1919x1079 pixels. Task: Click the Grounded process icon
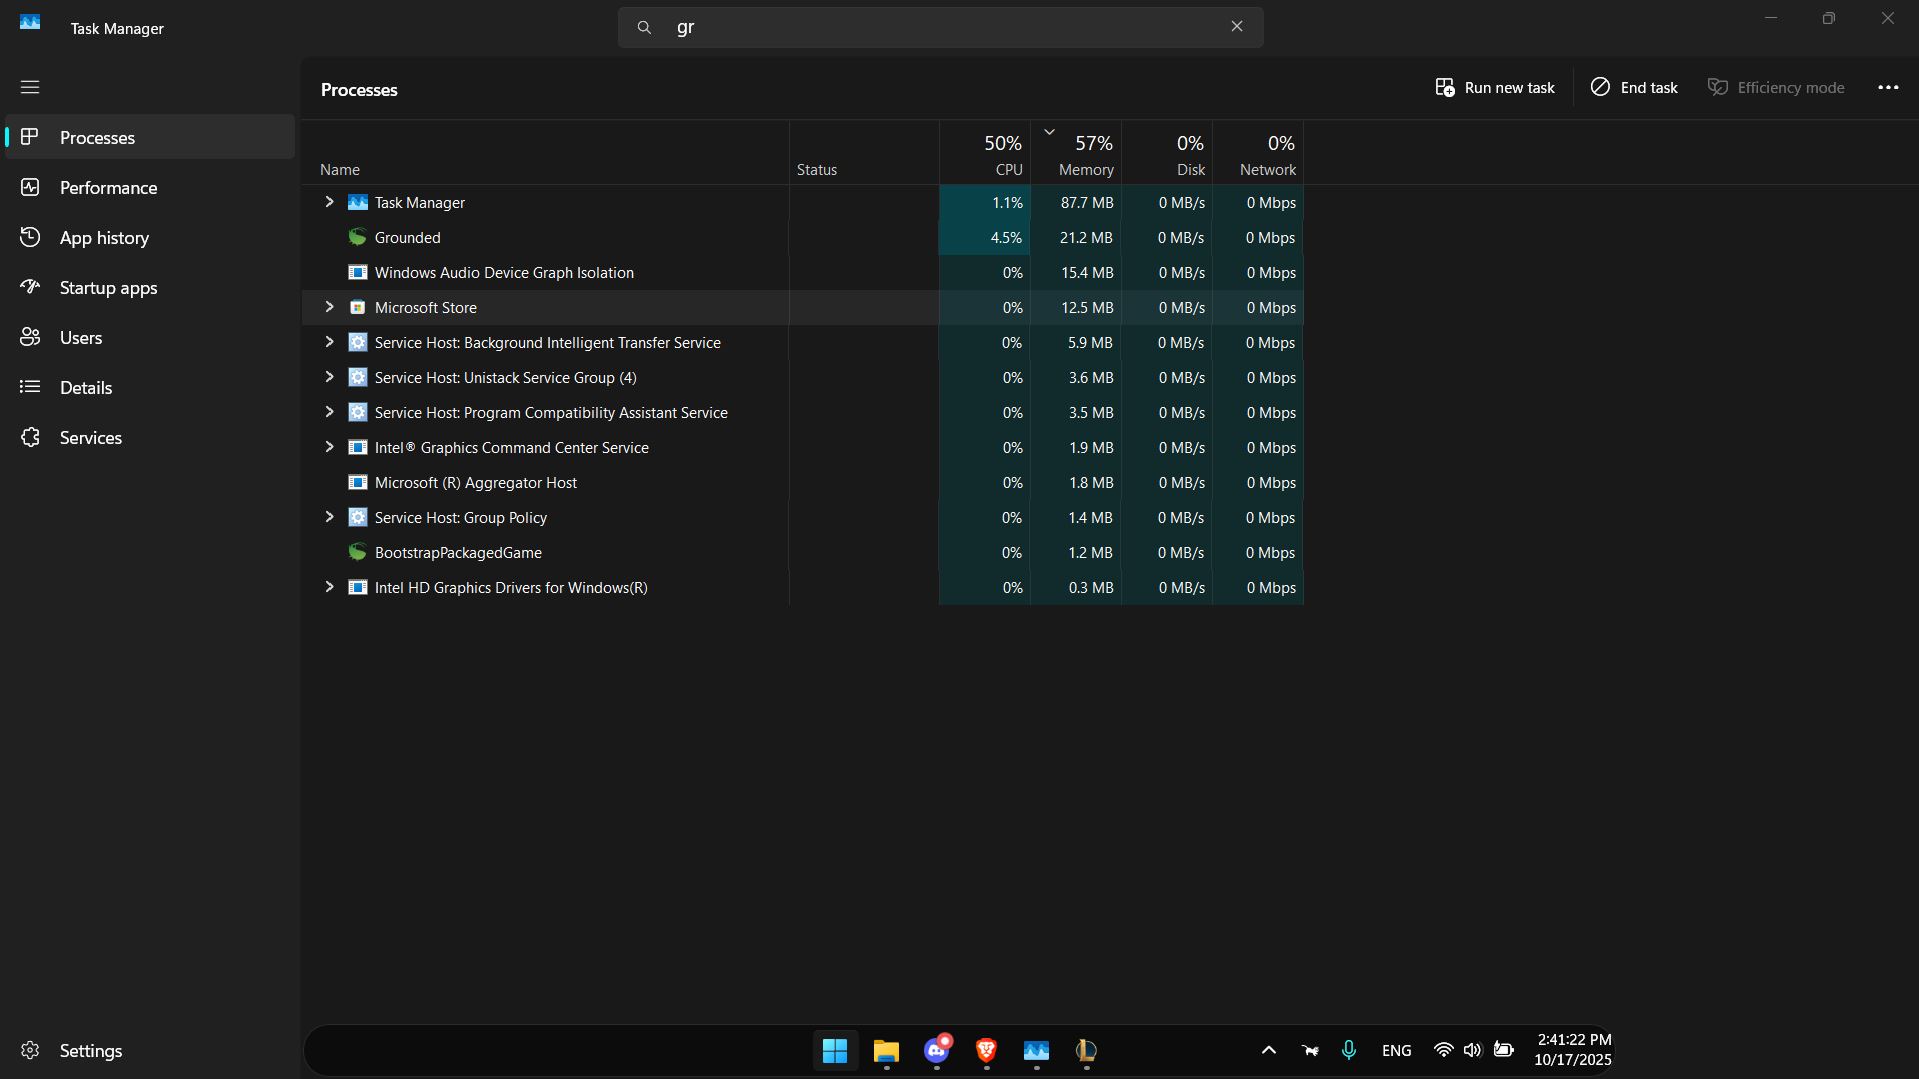point(357,237)
